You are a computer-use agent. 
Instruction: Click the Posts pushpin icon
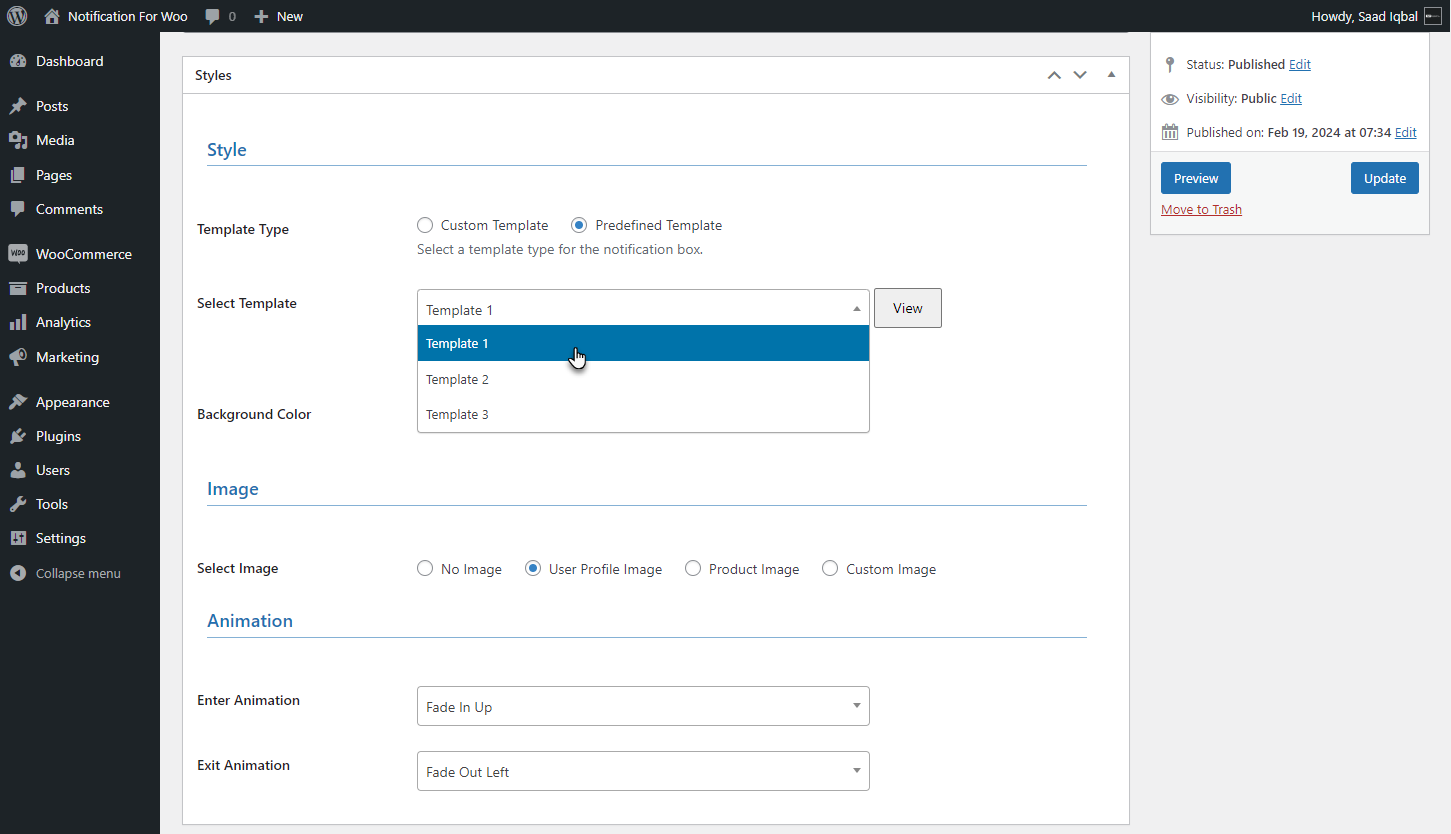click(x=18, y=106)
